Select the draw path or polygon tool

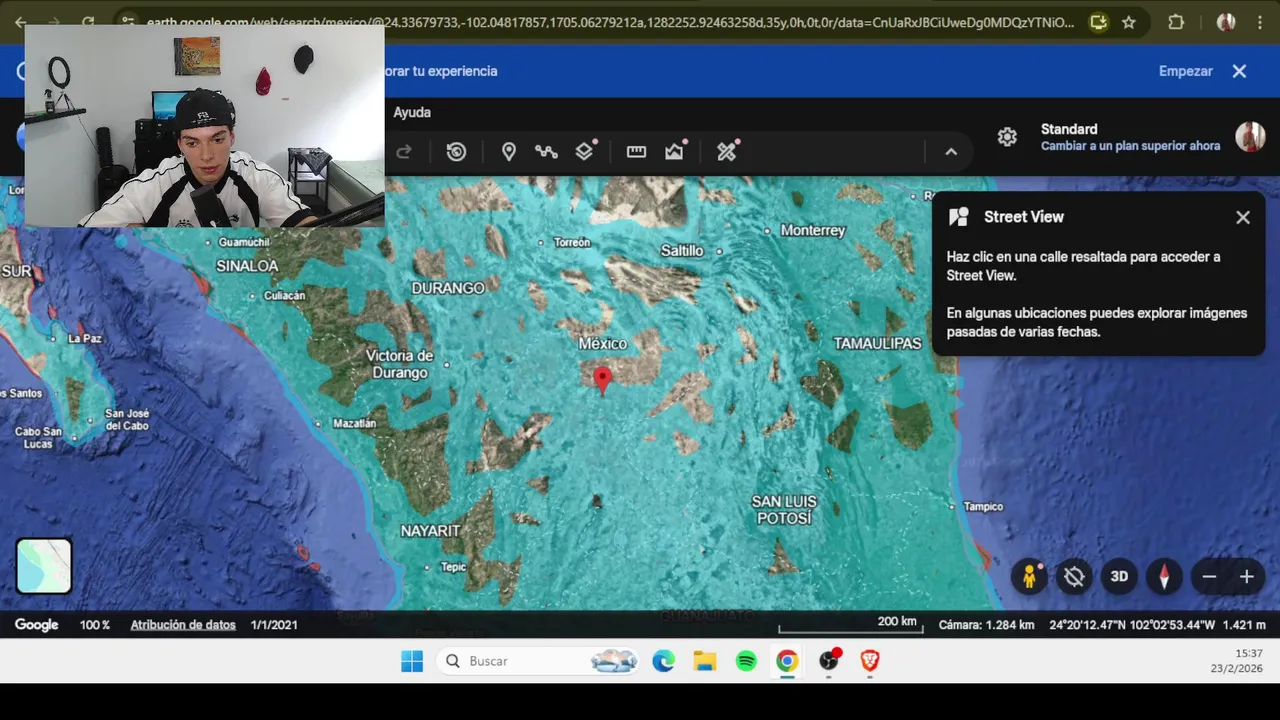click(546, 152)
